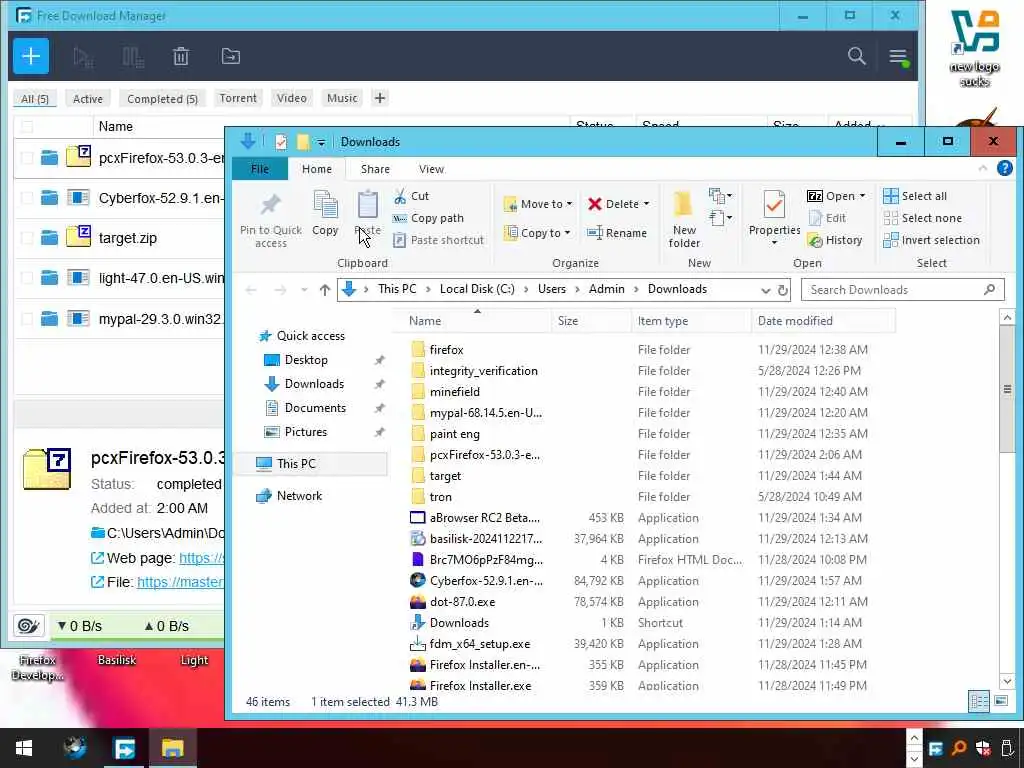Check the pcxFirefox-53.0.3 download checkbox

(x=27, y=158)
